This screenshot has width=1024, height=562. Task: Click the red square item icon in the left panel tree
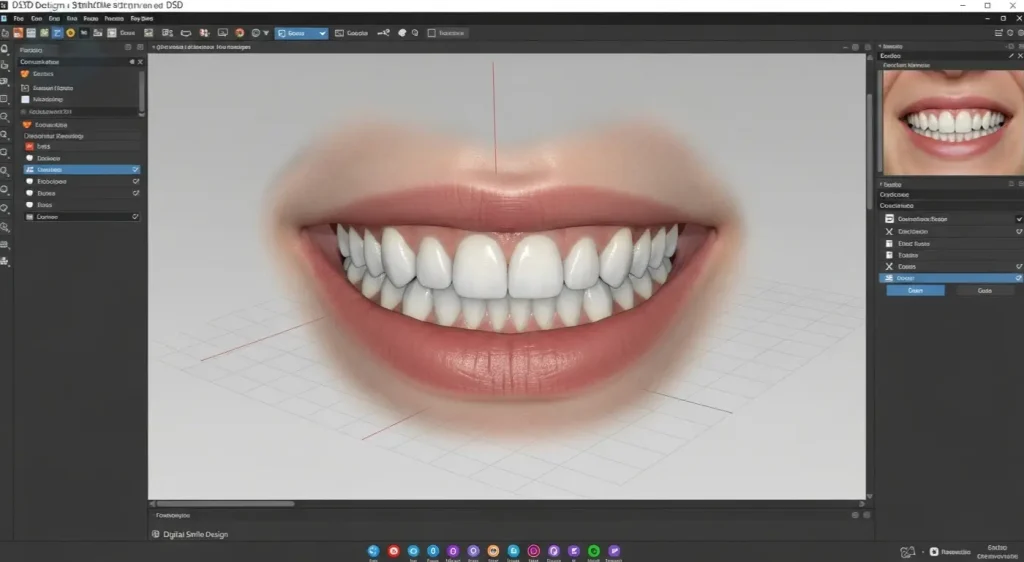coord(30,146)
